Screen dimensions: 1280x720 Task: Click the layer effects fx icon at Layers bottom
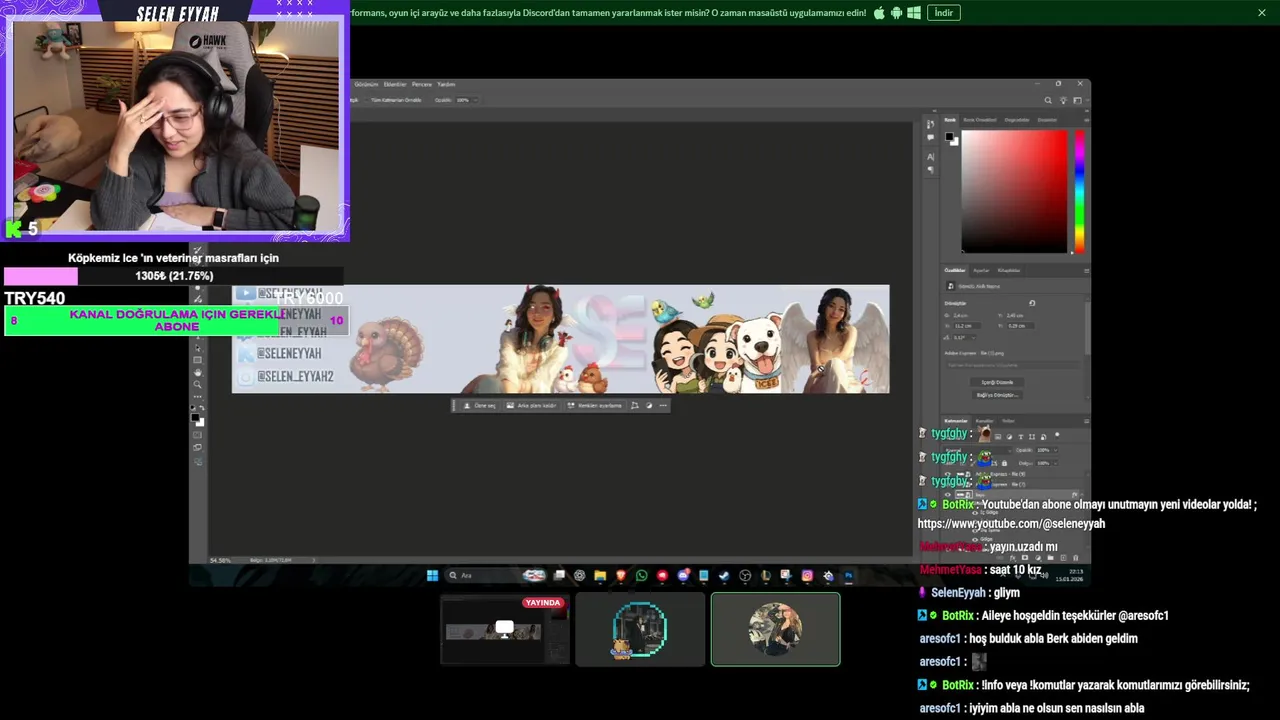(1013, 557)
